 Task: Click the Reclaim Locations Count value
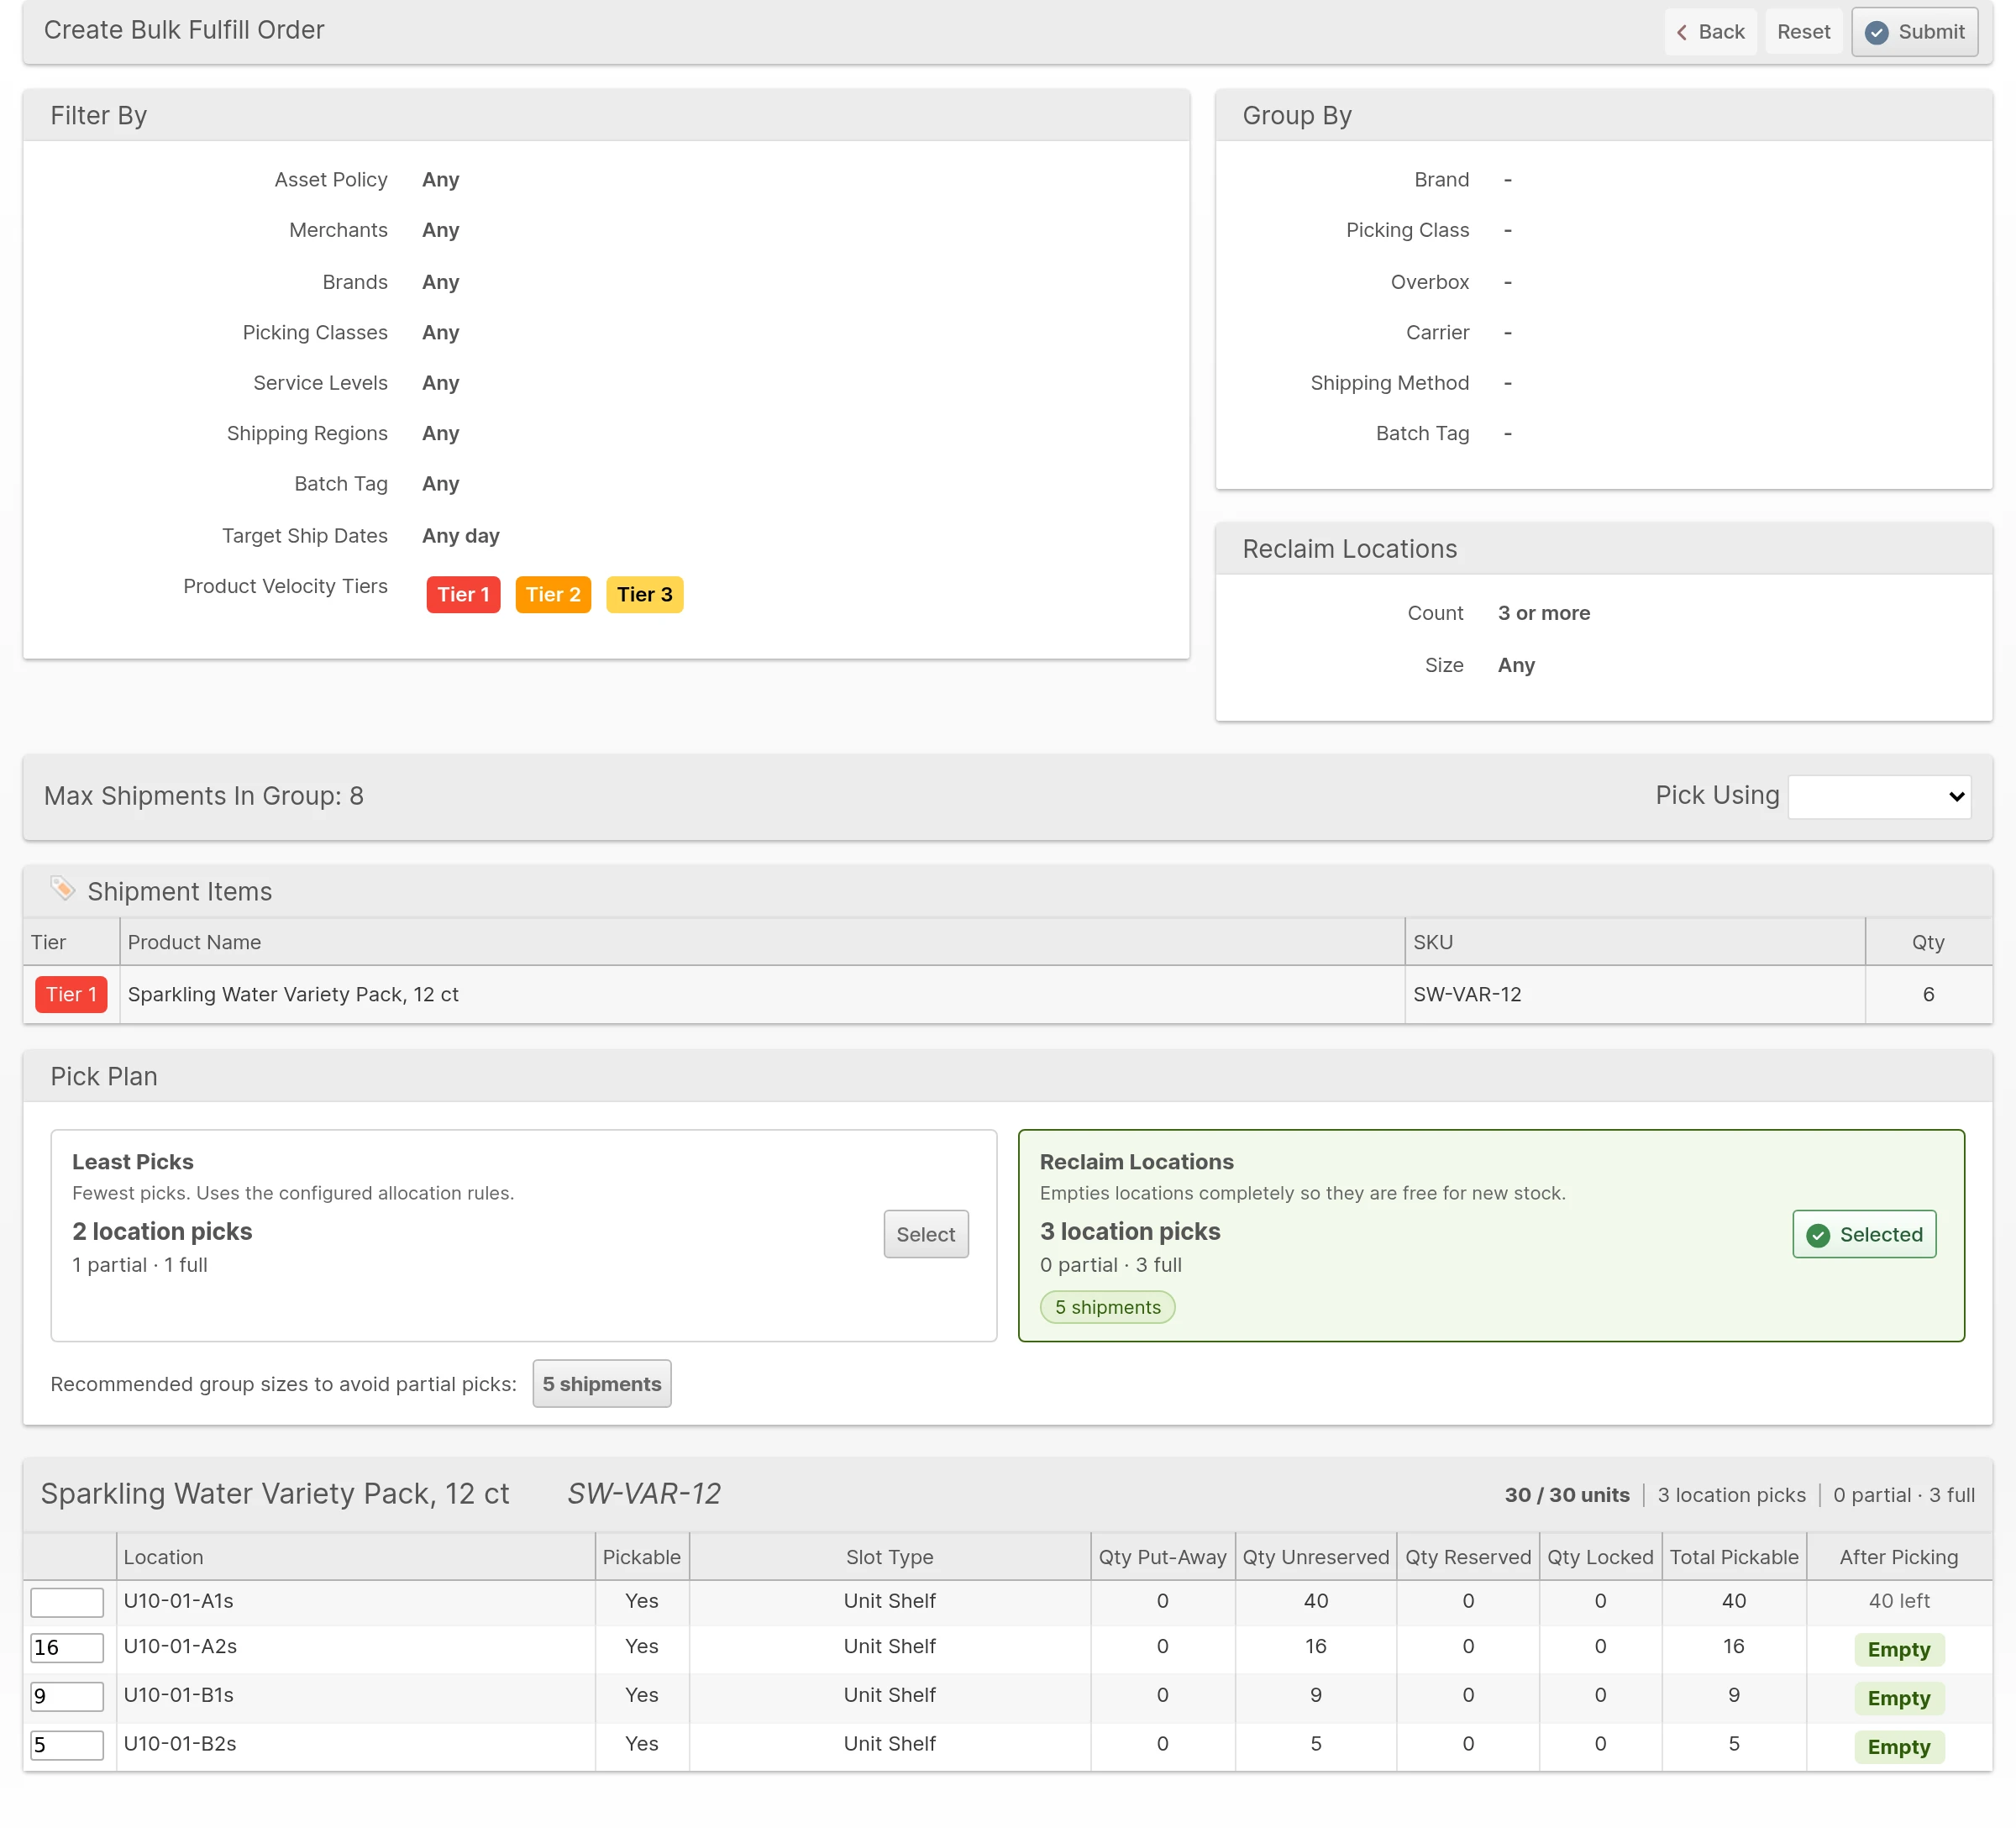tap(1543, 613)
